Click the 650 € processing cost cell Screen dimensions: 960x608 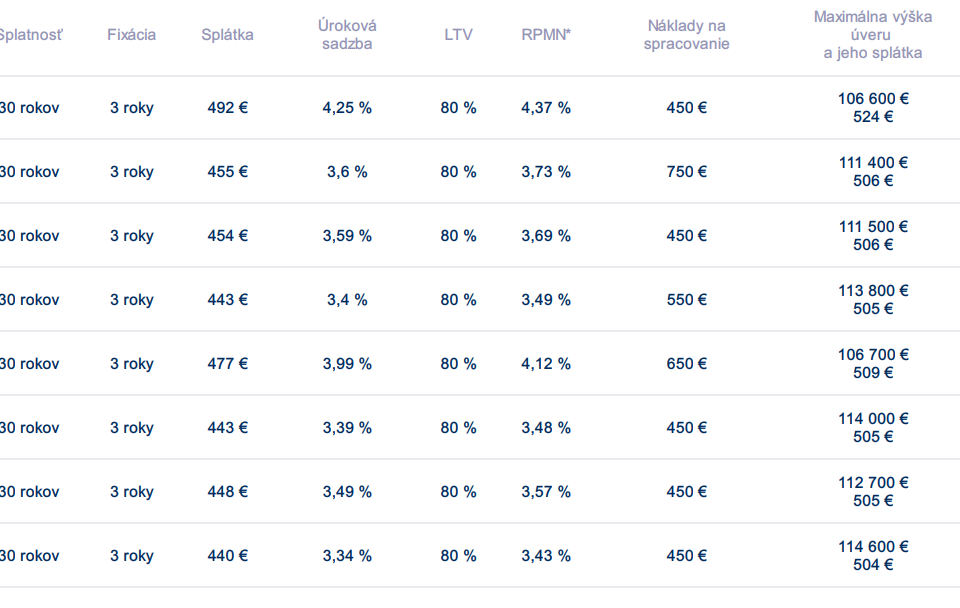(686, 364)
